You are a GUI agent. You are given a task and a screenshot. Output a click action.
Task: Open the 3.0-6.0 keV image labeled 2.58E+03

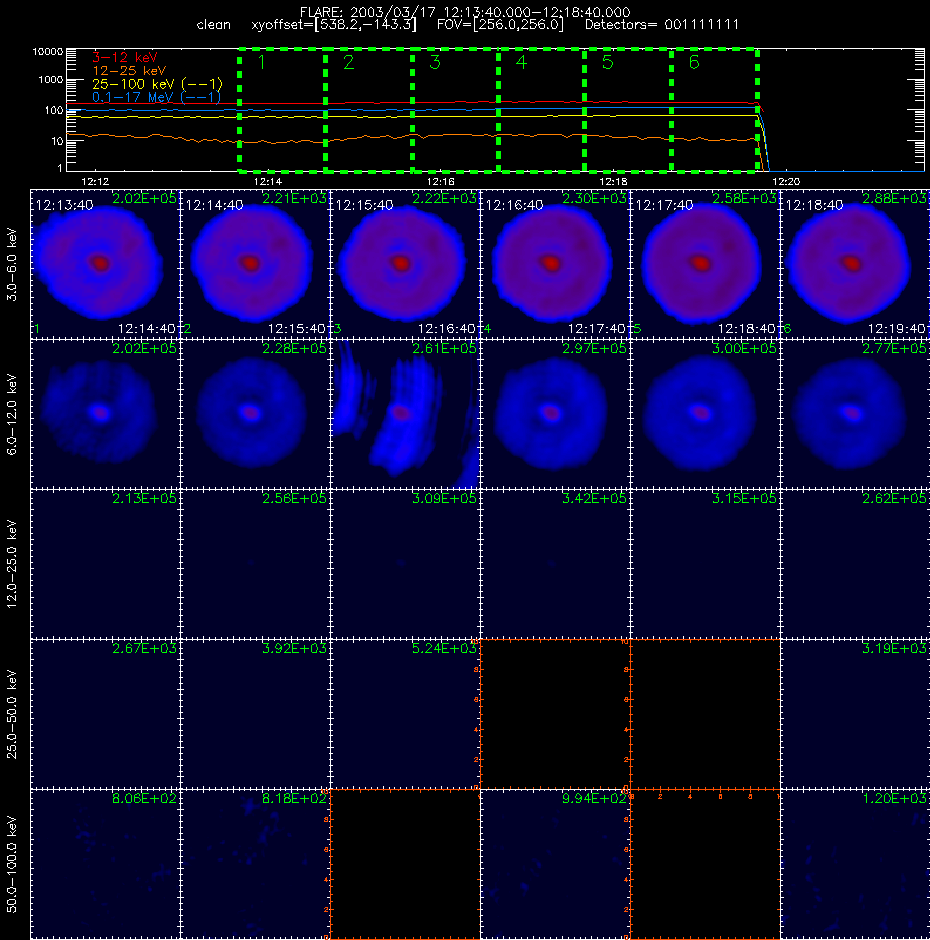705,264
